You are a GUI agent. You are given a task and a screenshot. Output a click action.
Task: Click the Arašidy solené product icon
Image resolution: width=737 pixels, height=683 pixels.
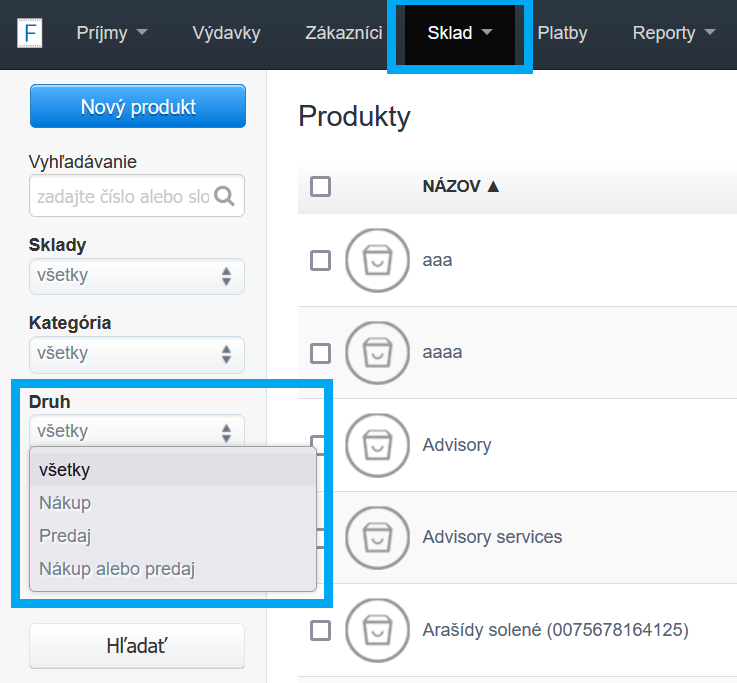(x=377, y=630)
